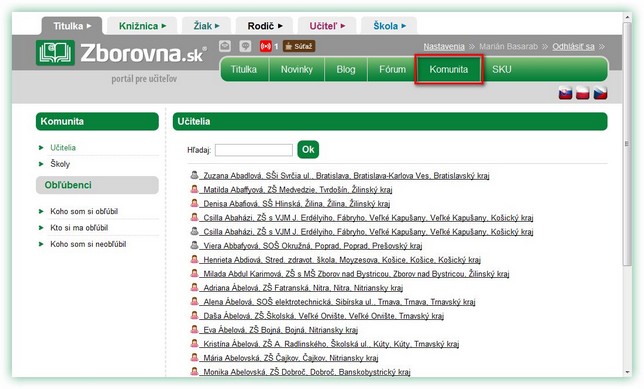644x389 pixels.
Task: Open the mail envelope icon in header
Action: (225, 46)
